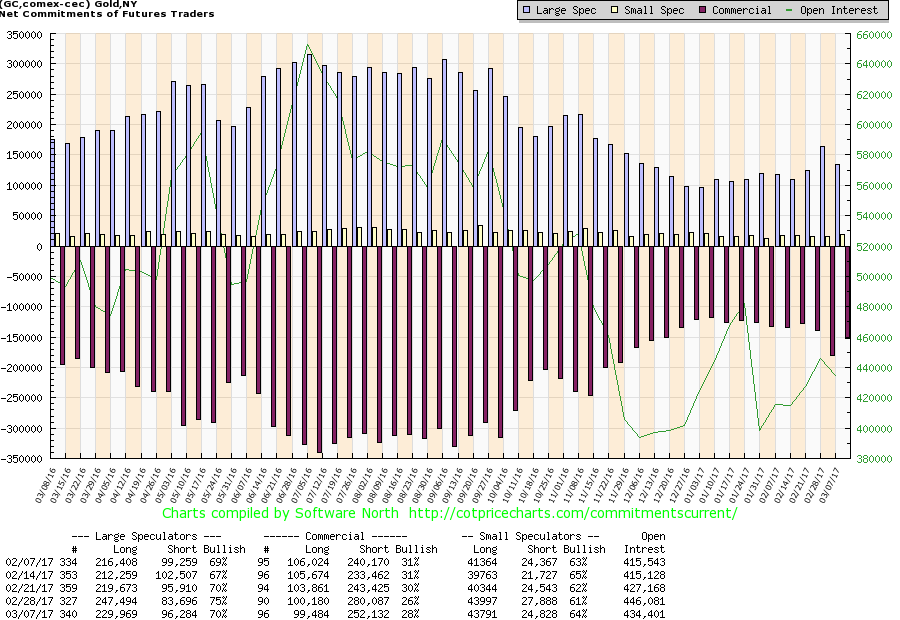Screen dimensions: 900x620
Task: Open the cotpricecharts.com commitmentscurrent URL
Action: point(573,513)
